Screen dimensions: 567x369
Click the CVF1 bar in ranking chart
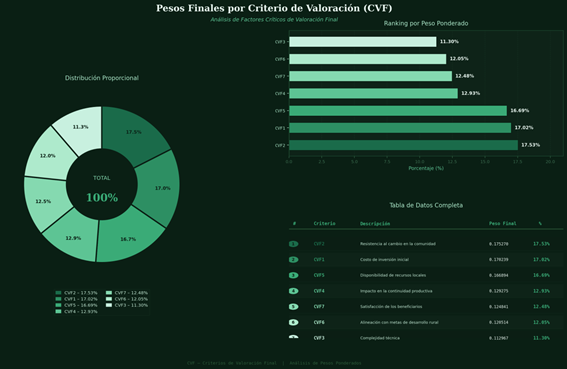tap(400, 128)
